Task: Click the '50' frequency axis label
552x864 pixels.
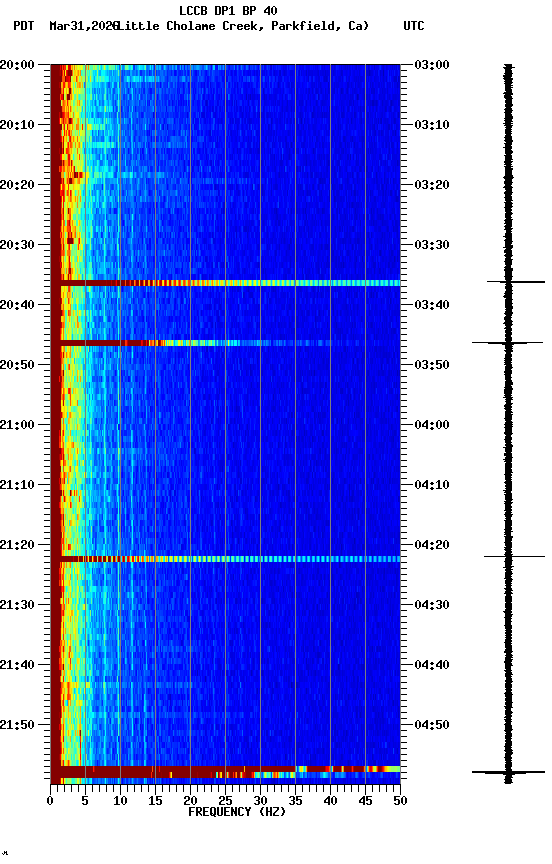Action: tap(400, 801)
